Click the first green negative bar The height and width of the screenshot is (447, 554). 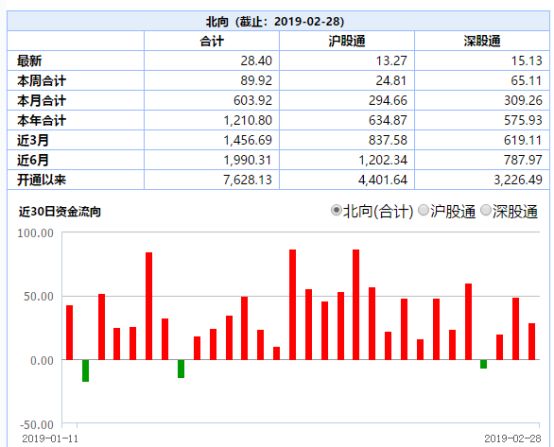[86, 371]
